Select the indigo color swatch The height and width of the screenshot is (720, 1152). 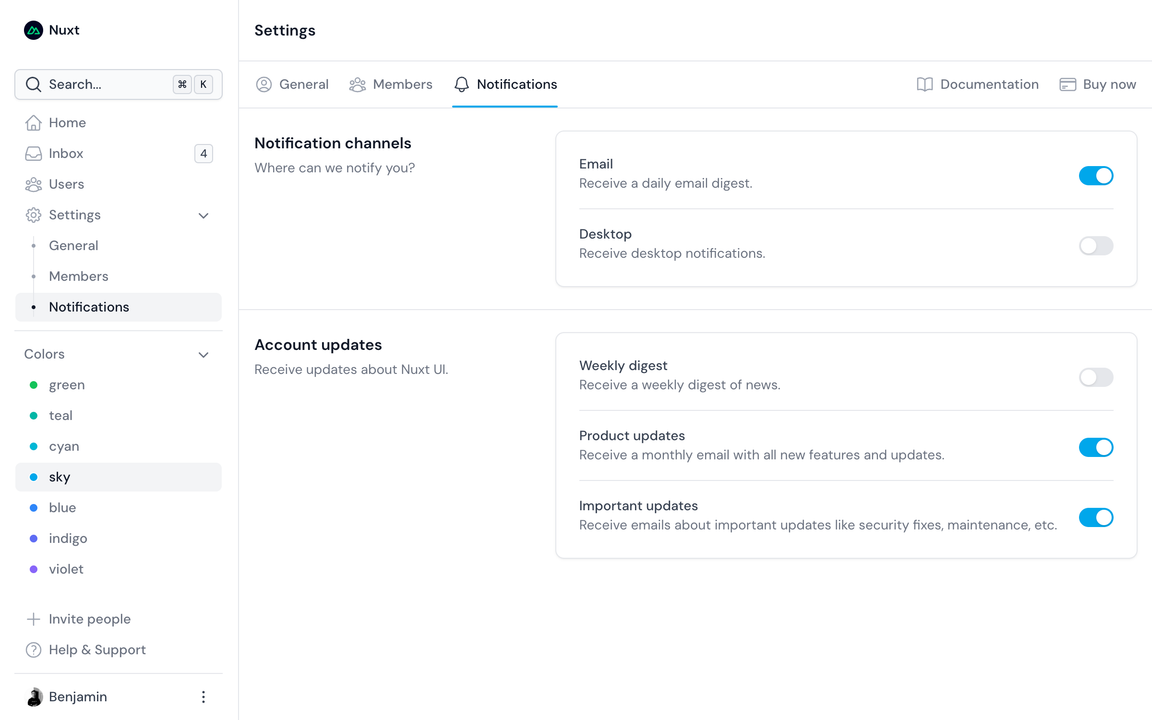click(68, 538)
